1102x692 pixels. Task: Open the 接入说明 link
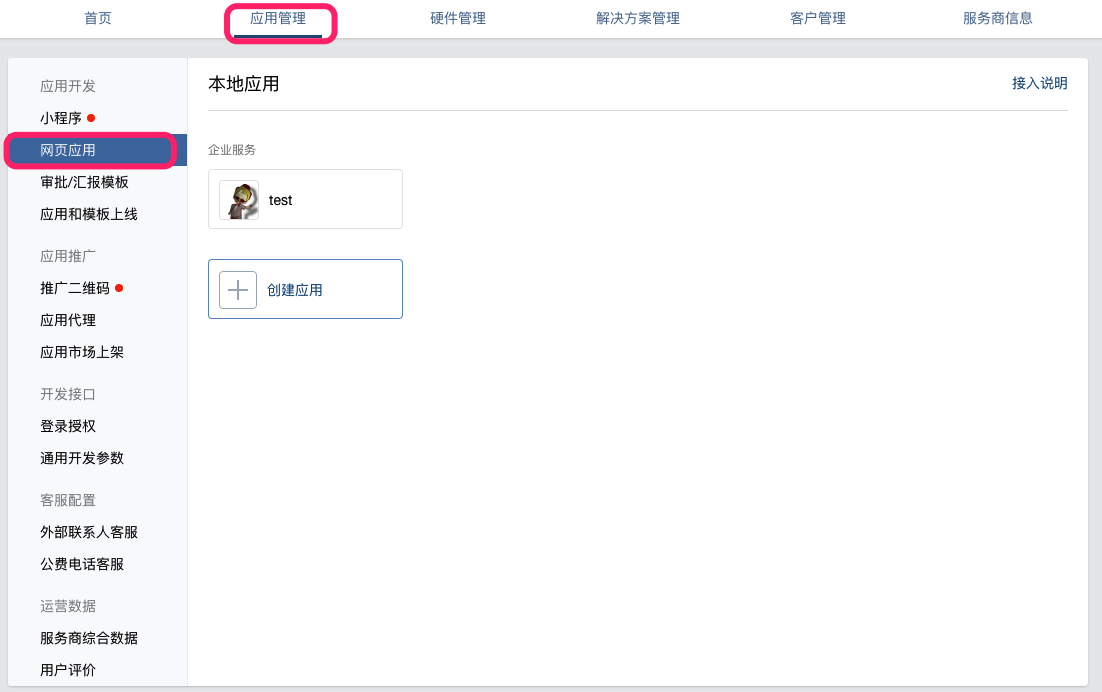click(x=1039, y=83)
